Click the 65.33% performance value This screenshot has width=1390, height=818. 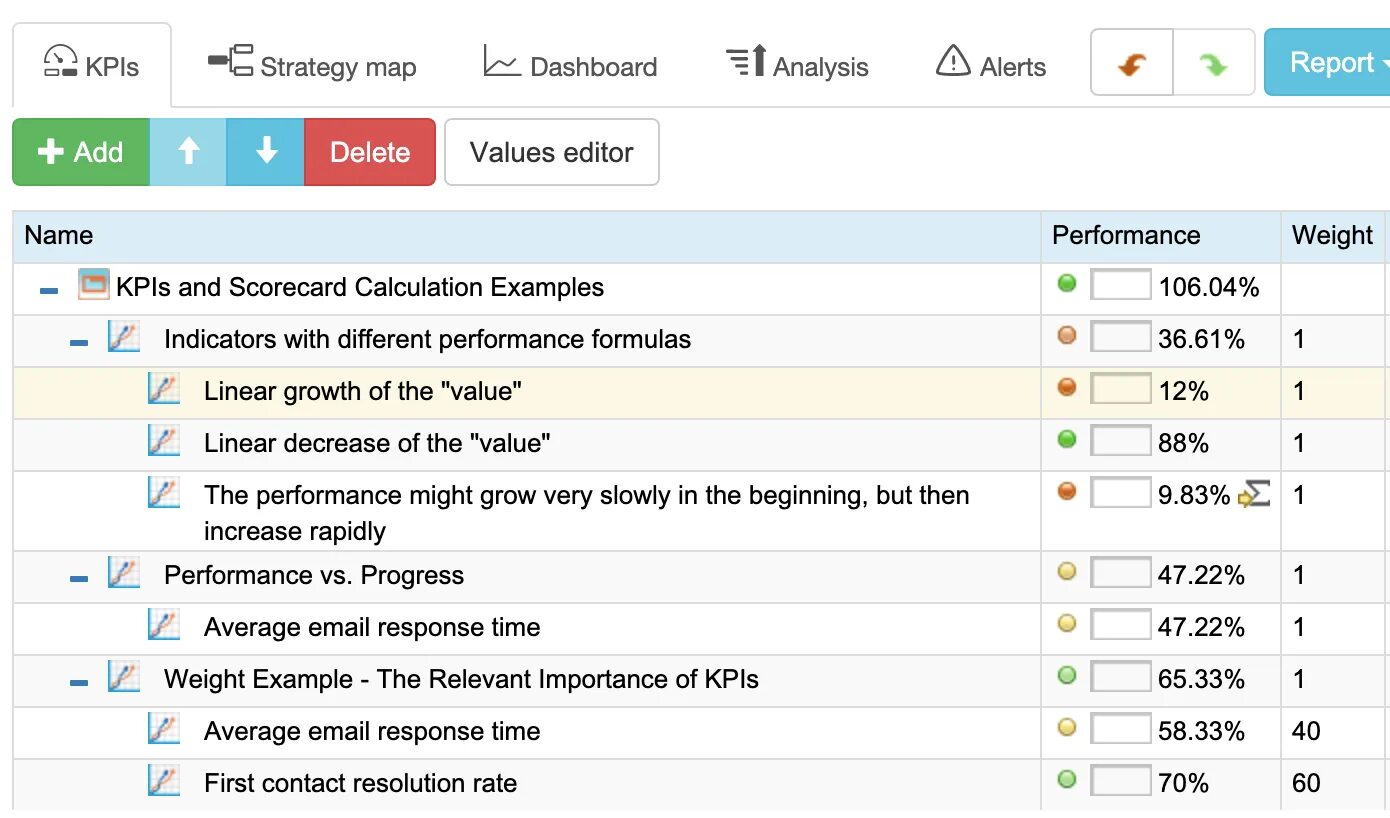(x=1202, y=680)
